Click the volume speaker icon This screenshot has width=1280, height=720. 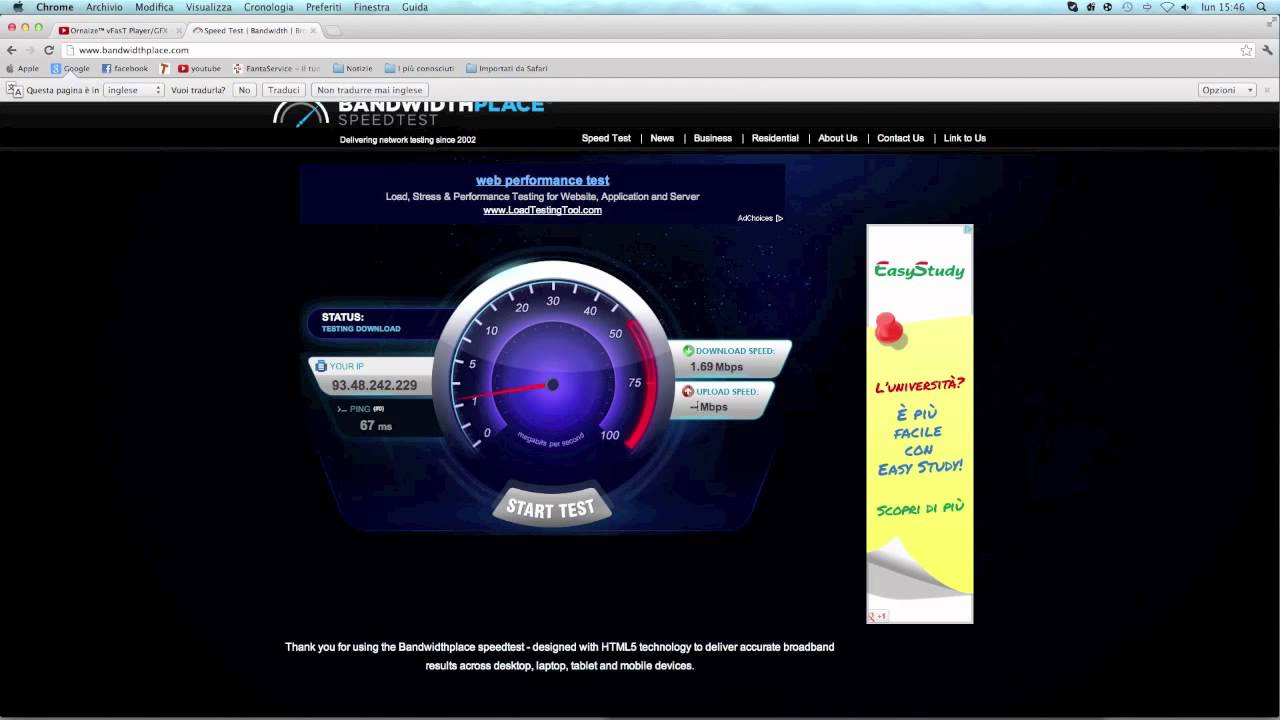click(1185, 7)
